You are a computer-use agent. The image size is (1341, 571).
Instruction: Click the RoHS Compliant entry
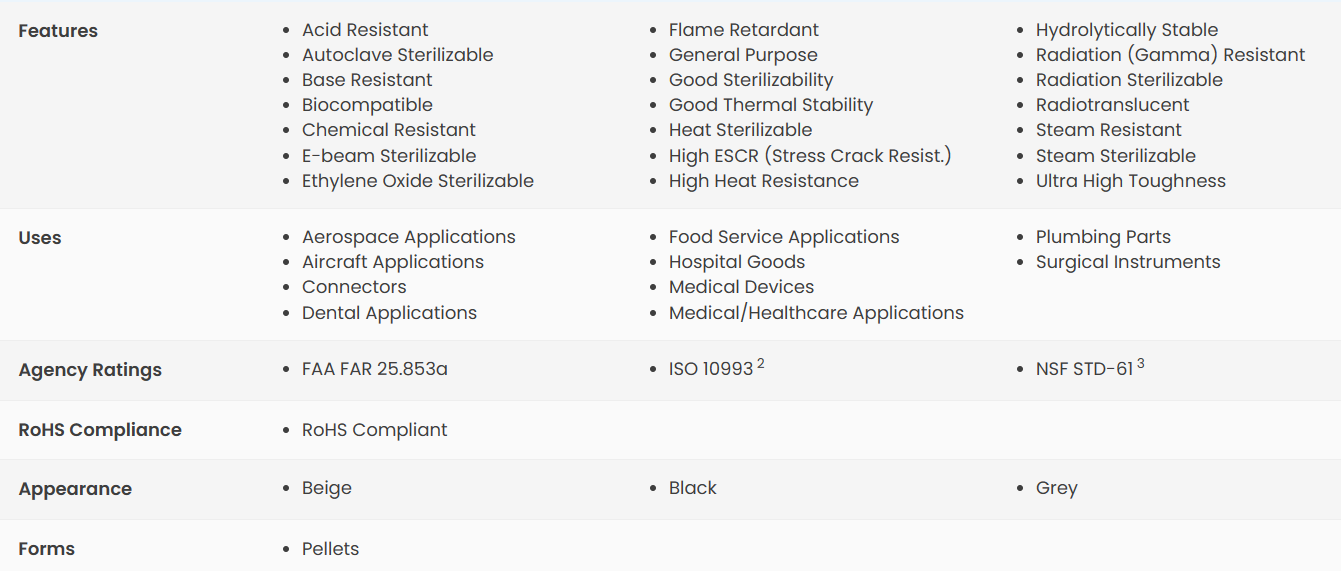[375, 430]
